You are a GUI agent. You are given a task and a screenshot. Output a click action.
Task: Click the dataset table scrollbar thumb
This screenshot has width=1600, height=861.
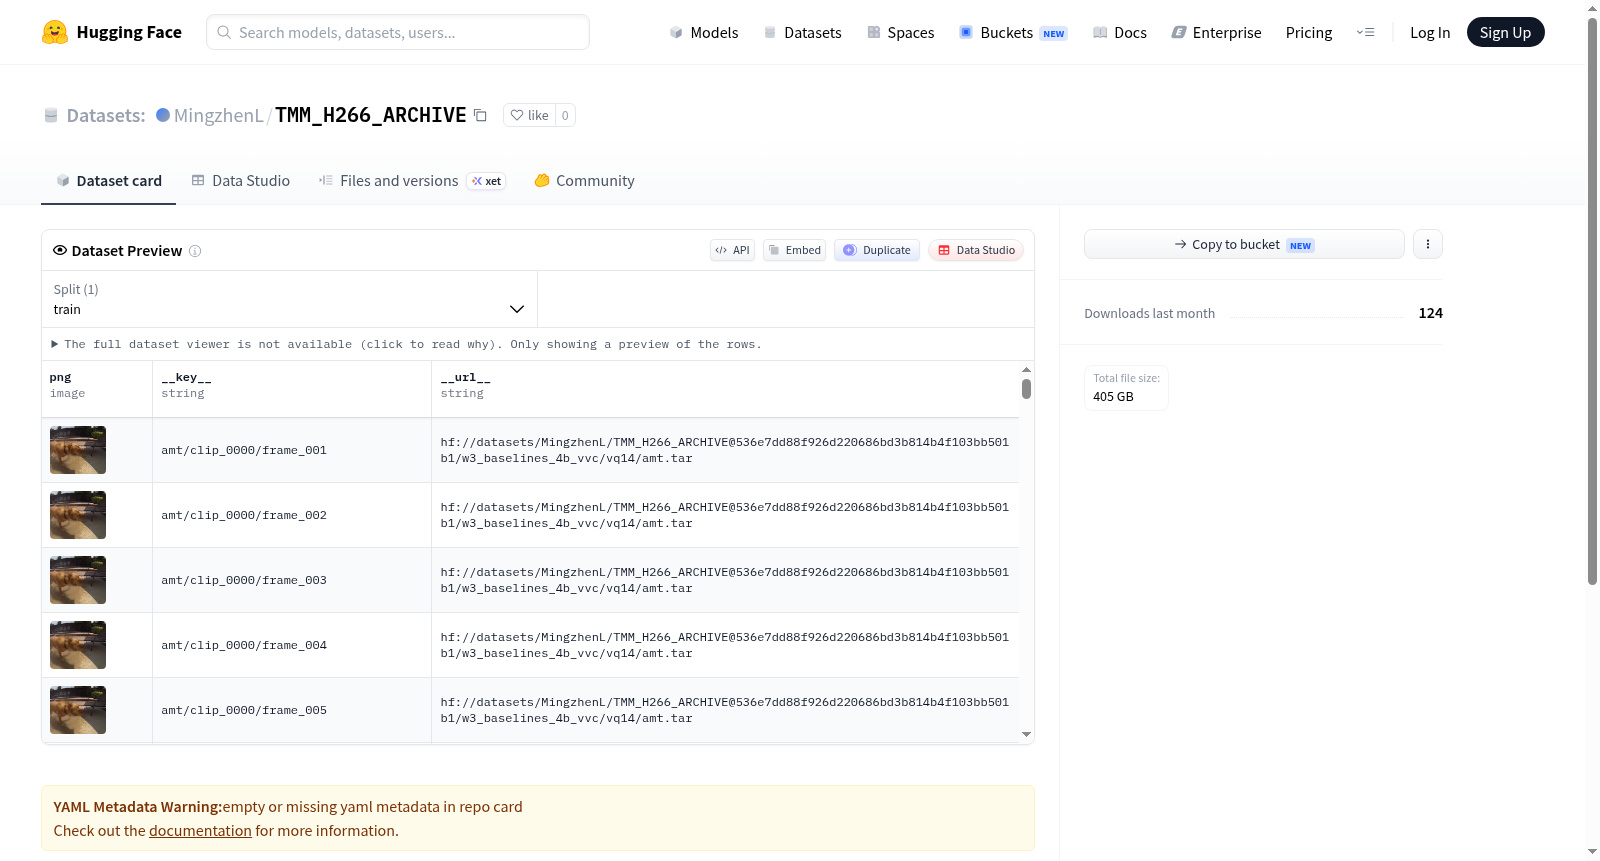point(1026,389)
